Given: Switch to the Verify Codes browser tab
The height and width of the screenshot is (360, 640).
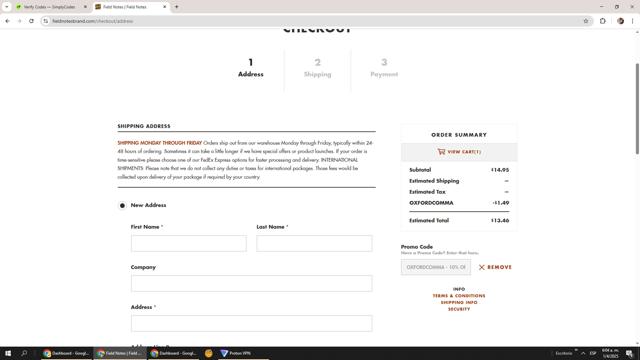Looking at the screenshot, I should (x=49, y=7).
